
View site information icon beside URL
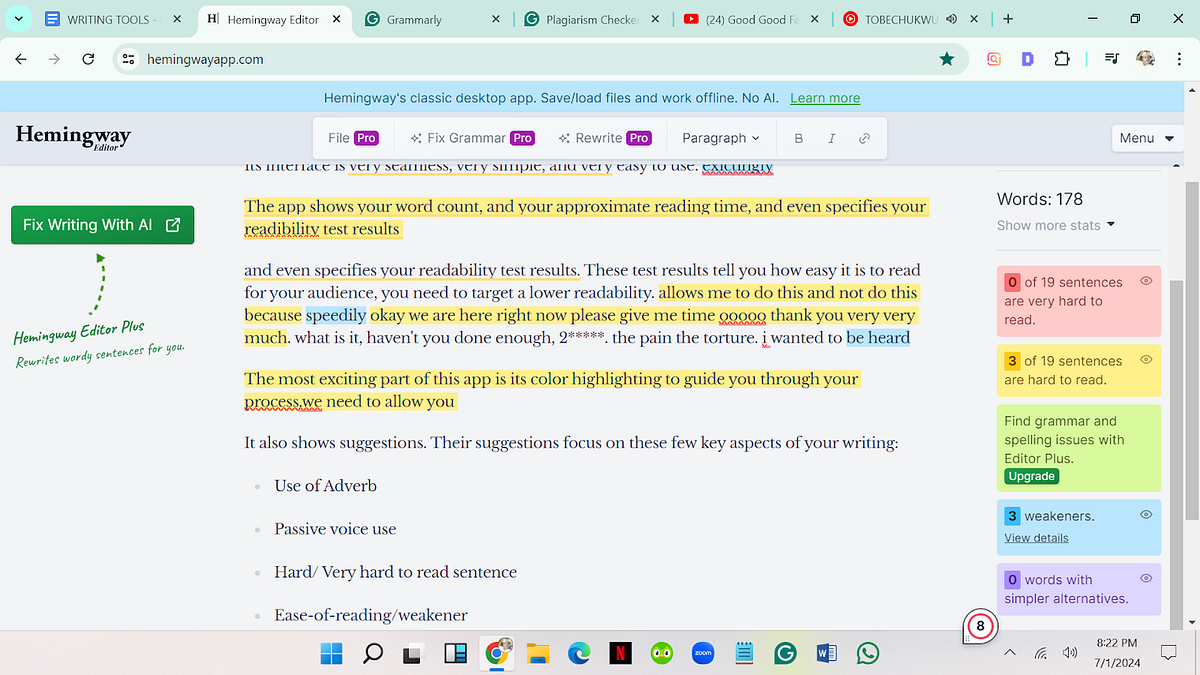[x=128, y=59]
